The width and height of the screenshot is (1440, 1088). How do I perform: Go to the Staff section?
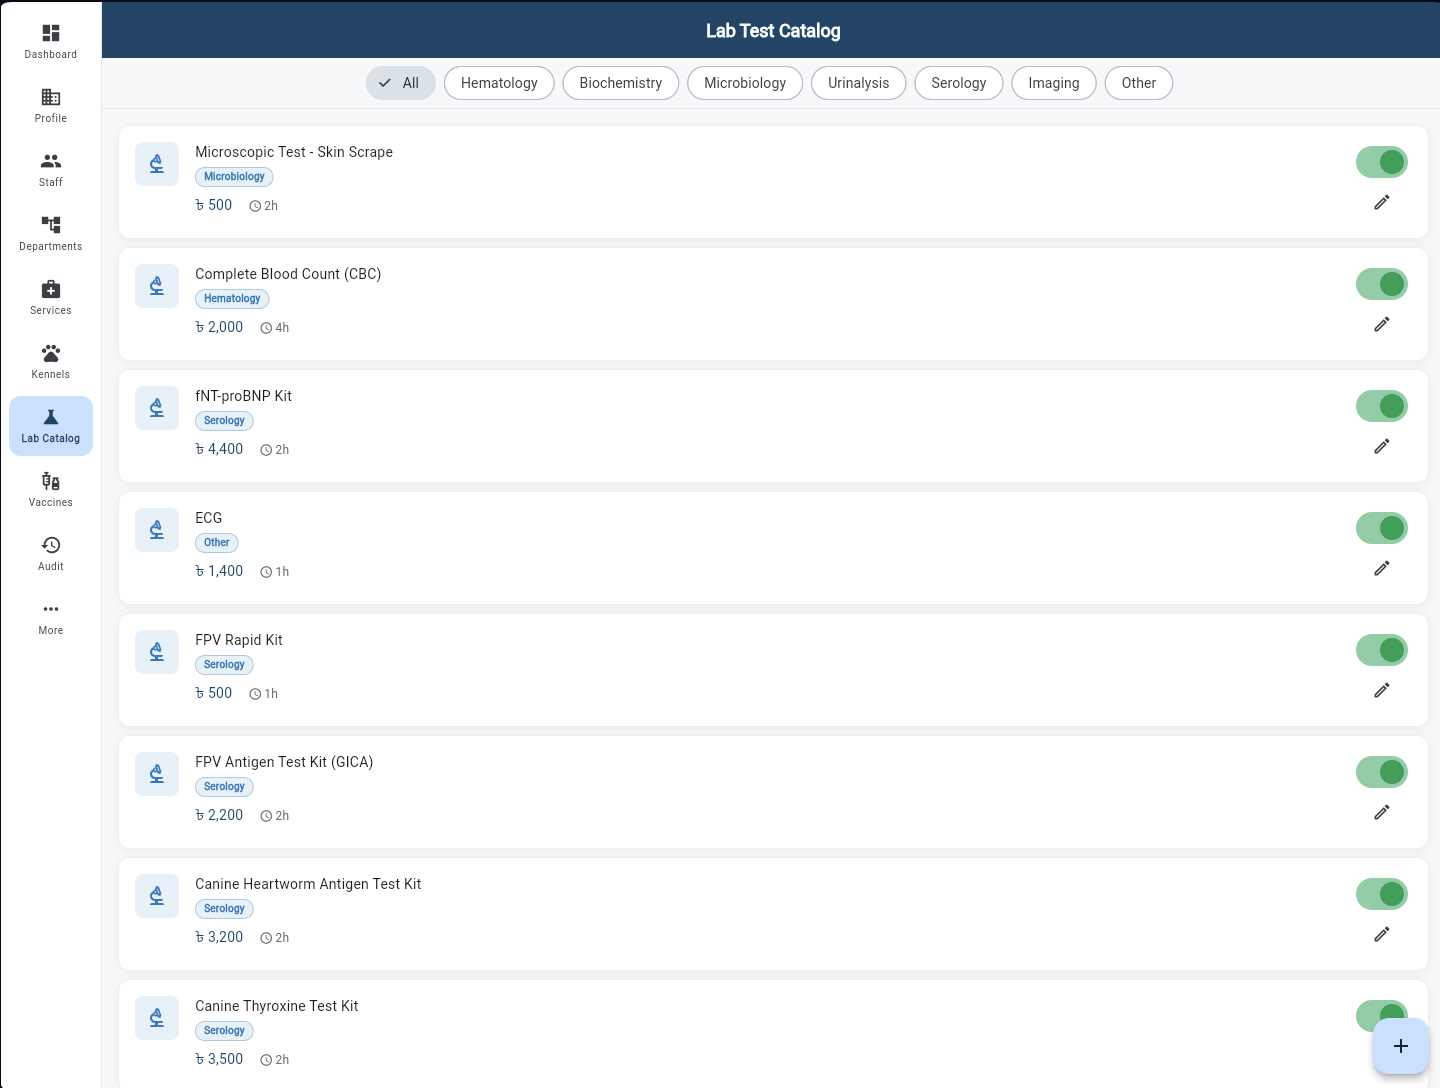(51, 170)
